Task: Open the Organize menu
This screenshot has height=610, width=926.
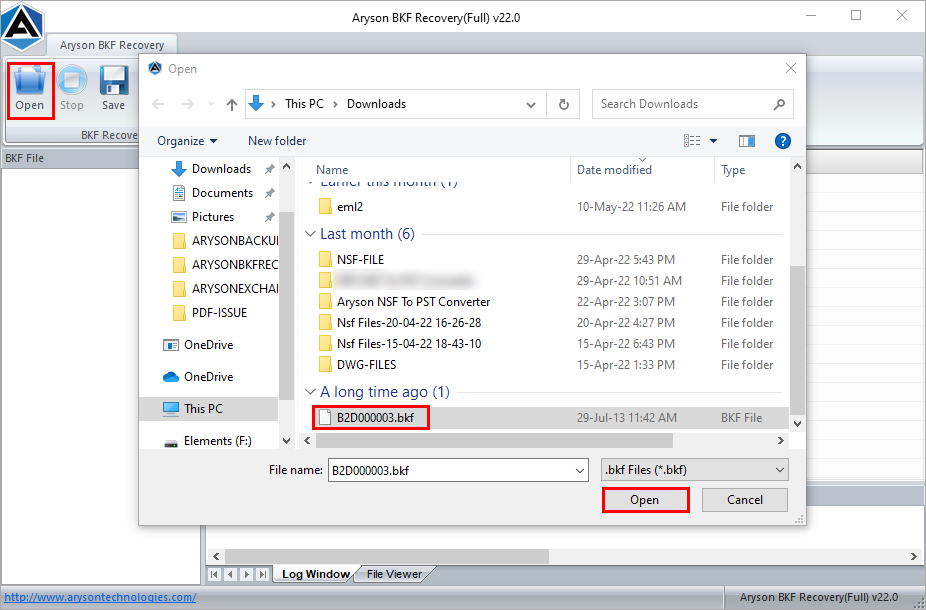Action: click(x=187, y=141)
